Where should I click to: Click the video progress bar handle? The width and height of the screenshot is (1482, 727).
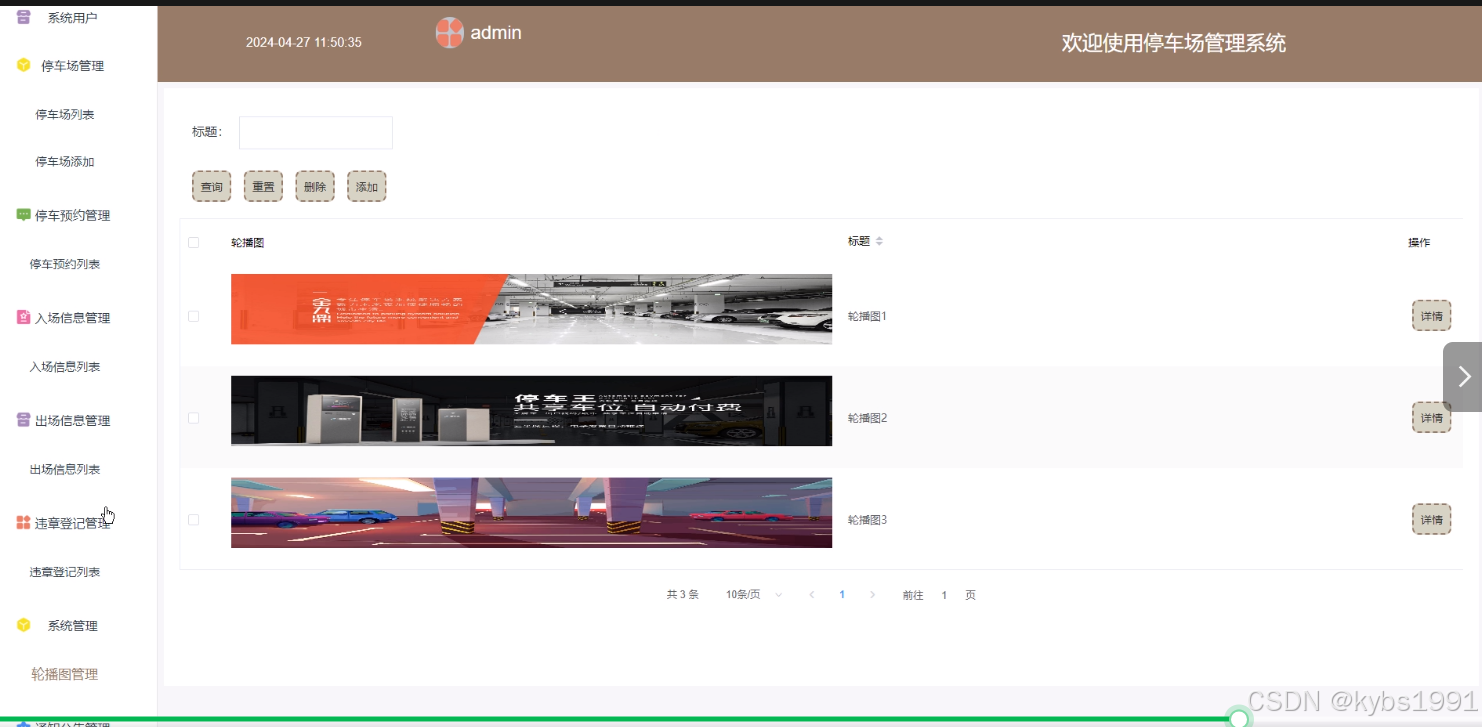pos(1239,718)
